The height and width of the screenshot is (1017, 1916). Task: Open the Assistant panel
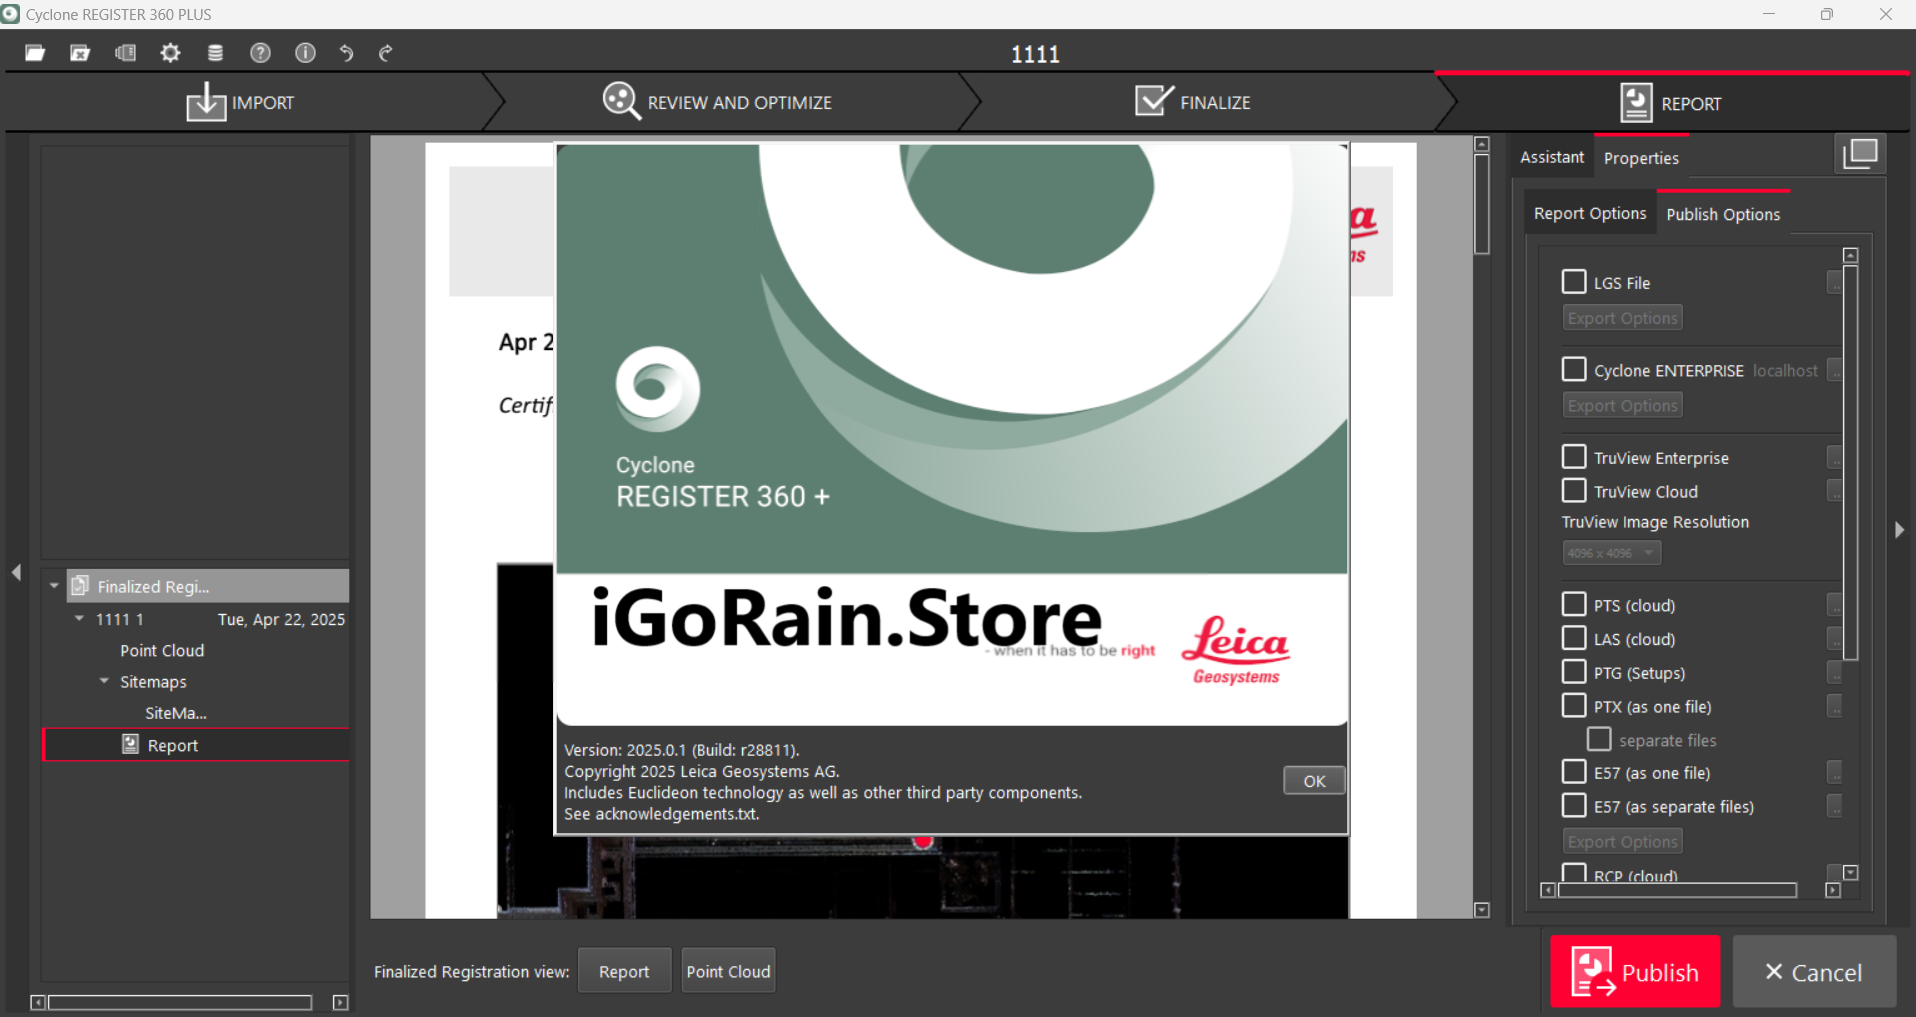tap(1551, 157)
